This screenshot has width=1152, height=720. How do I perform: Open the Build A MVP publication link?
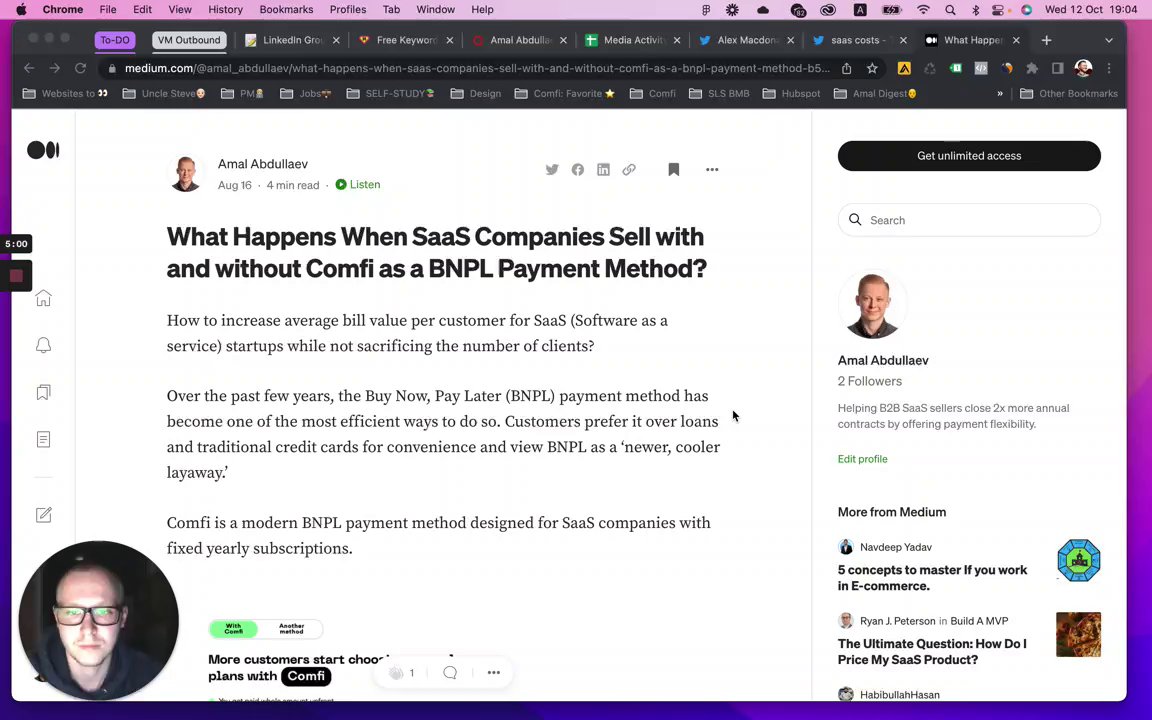pos(979,621)
